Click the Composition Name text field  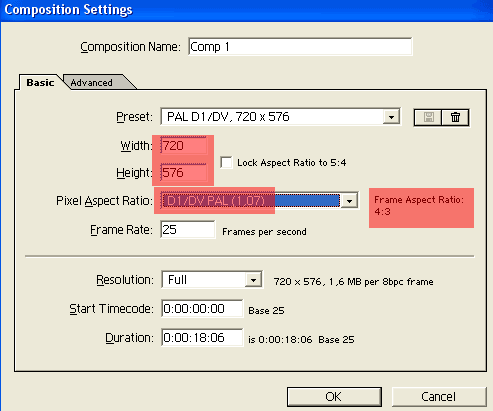point(300,47)
